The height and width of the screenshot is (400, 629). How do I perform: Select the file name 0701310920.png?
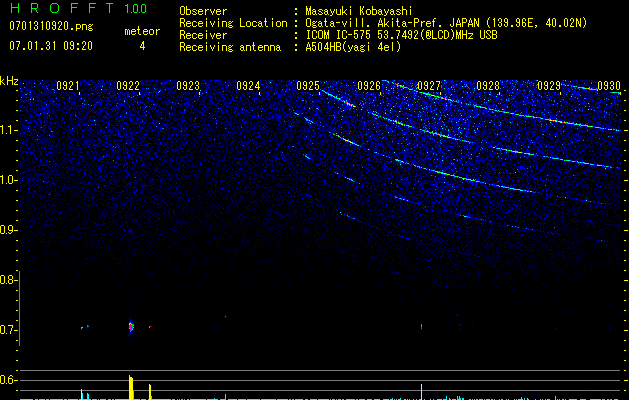tap(51, 26)
